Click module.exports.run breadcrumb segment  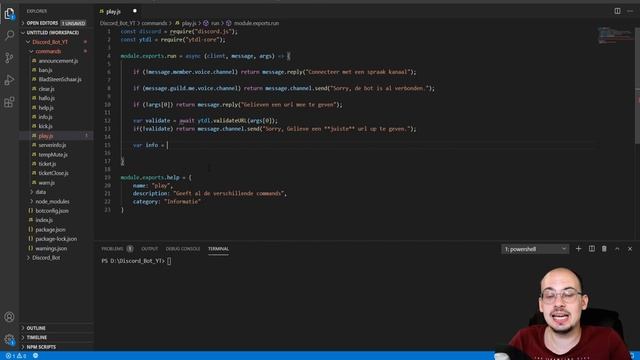(256, 23)
